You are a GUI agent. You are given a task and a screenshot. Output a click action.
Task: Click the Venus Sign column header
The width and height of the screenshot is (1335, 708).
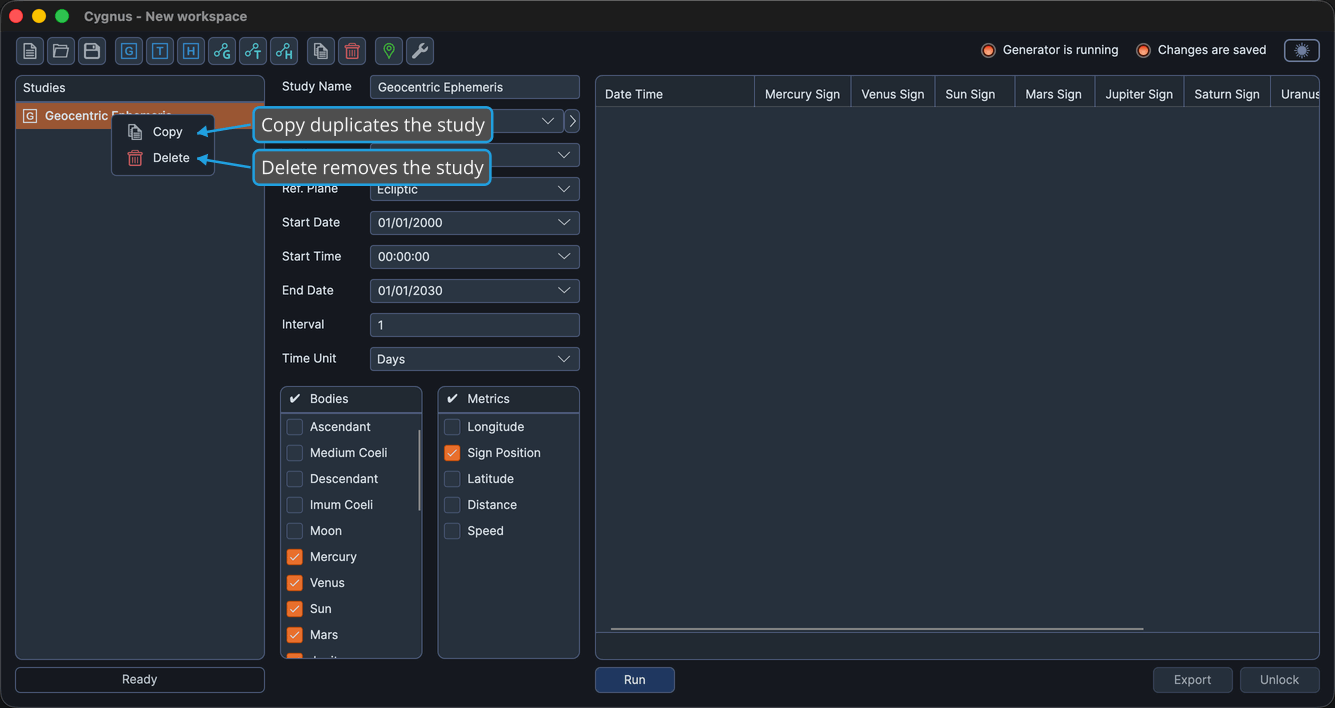(893, 94)
